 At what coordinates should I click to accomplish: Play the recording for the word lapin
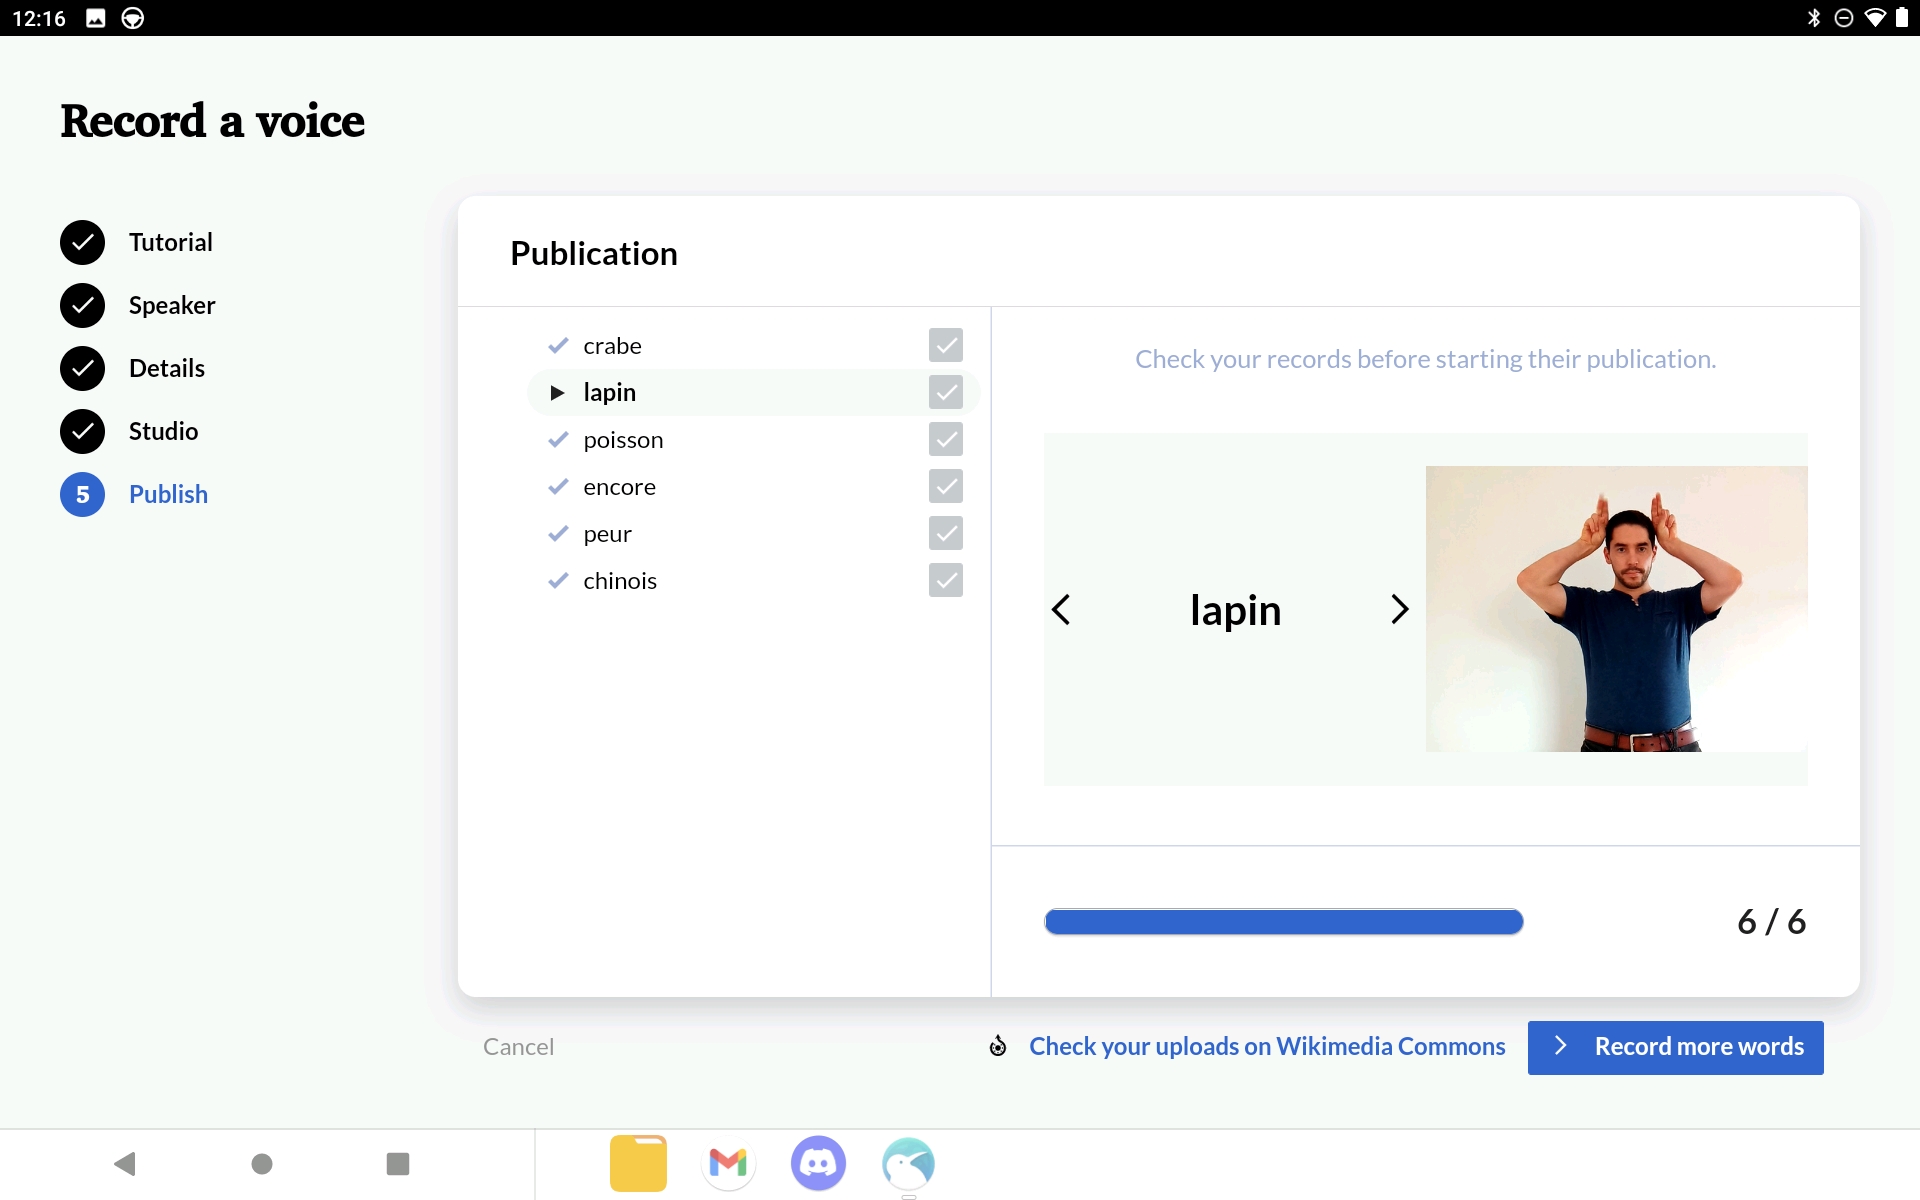click(x=558, y=392)
